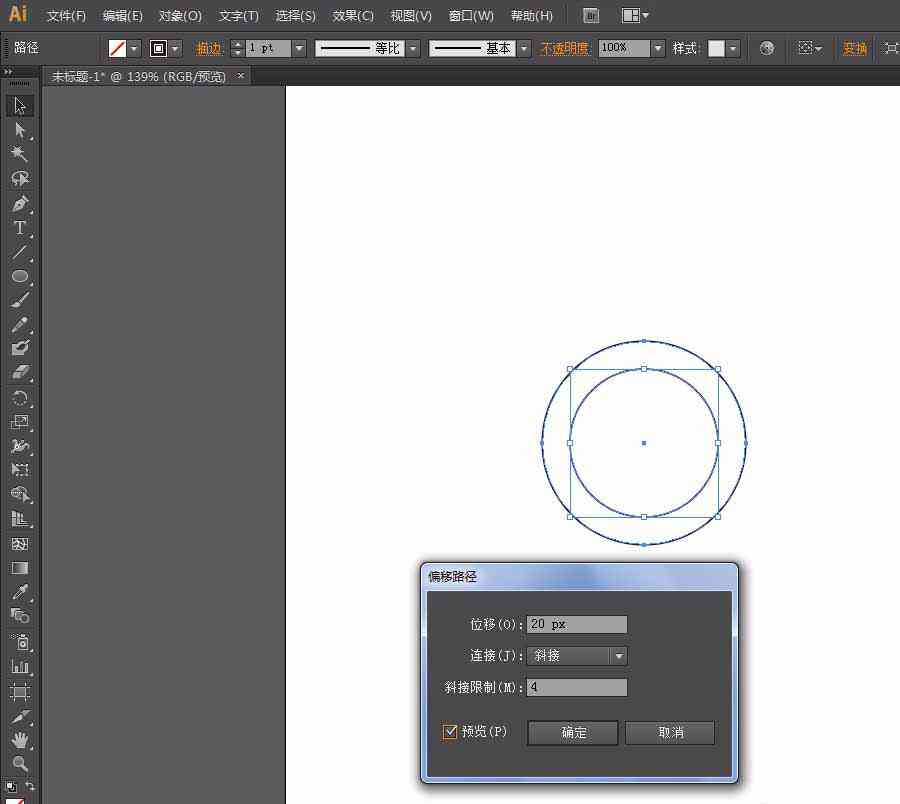Open the arrange documents layout dropdown
The width and height of the screenshot is (900, 804).
[x=635, y=15]
